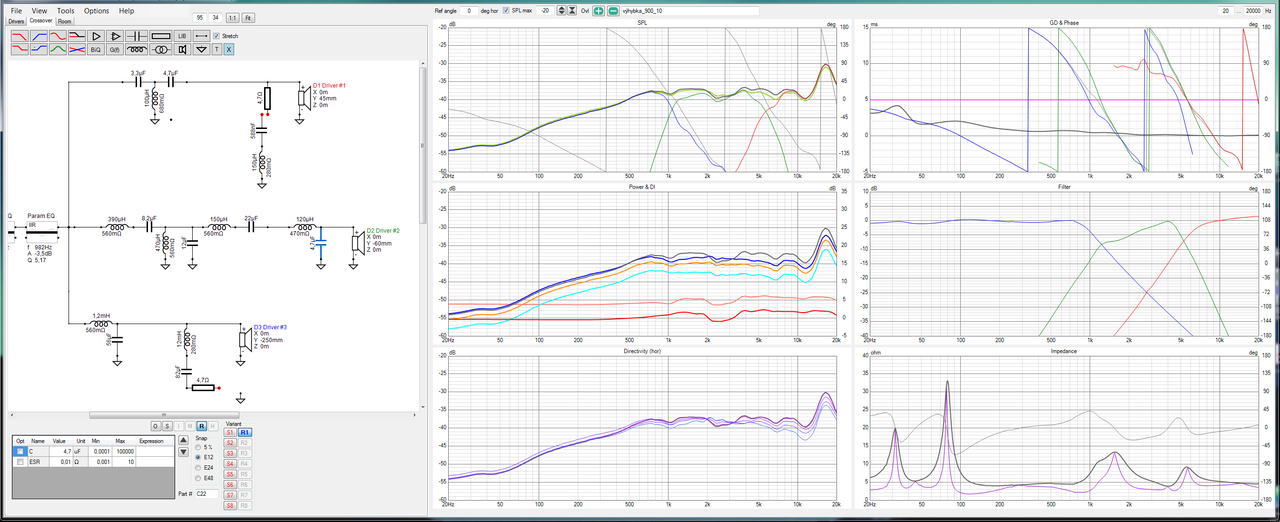The image size is (1280, 522).
Task: Select the E12 snap option
Action: click(x=198, y=457)
